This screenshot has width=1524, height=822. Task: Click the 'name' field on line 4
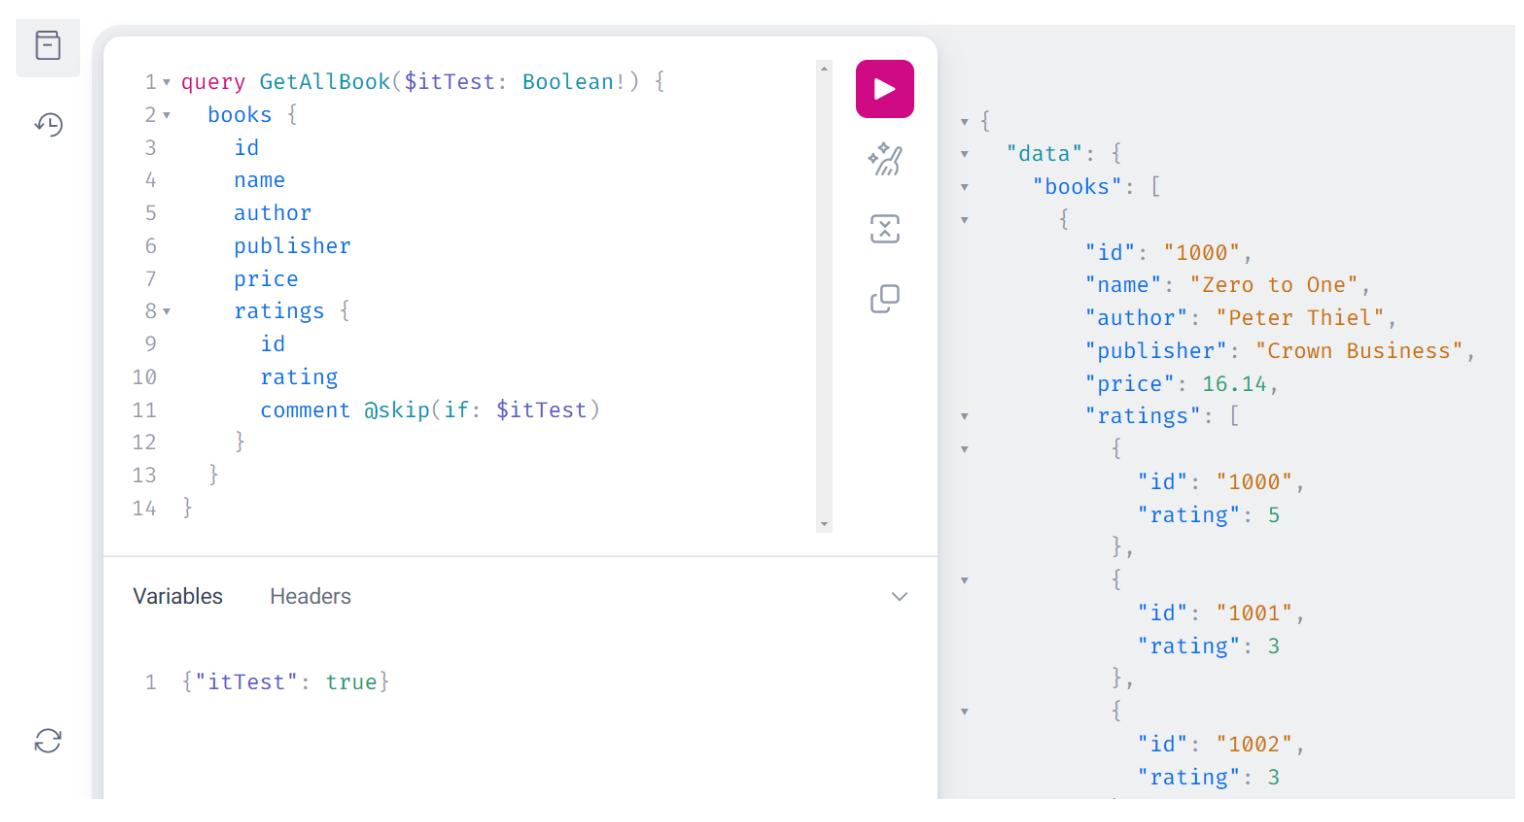click(x=260, y=180)
